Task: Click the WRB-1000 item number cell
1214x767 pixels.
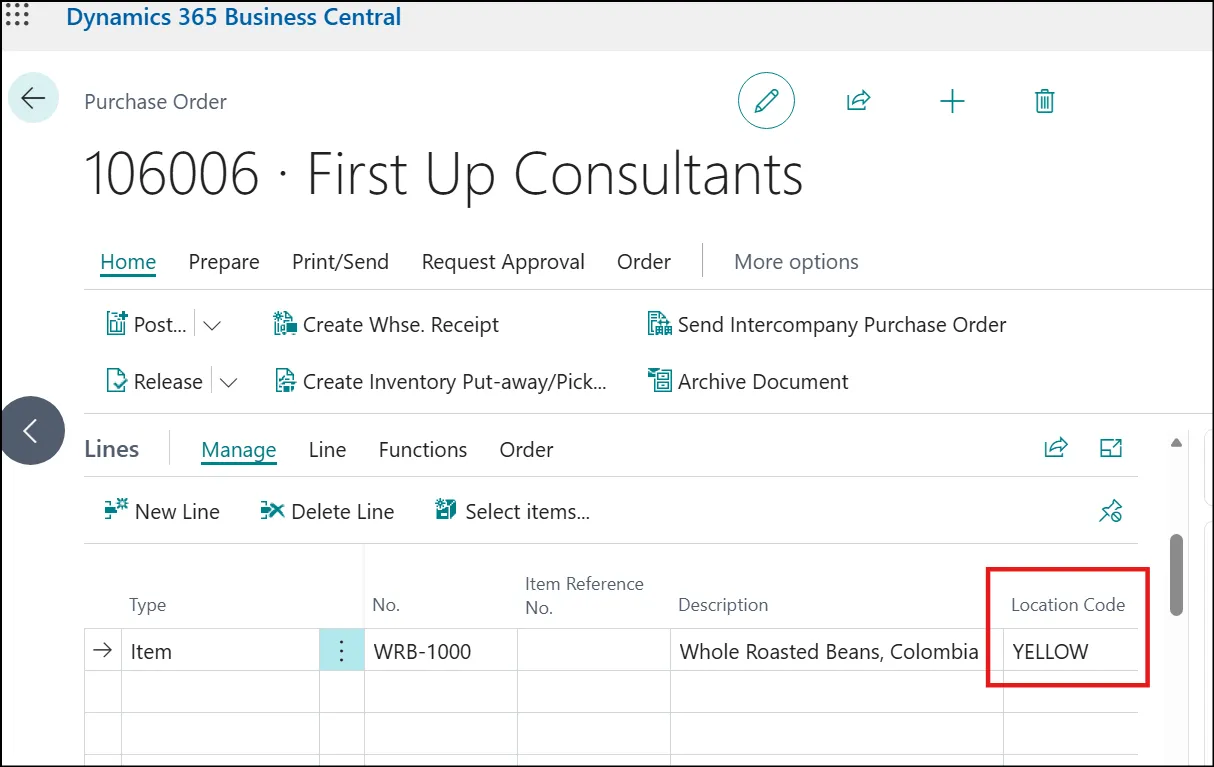Action: point(441,651)
